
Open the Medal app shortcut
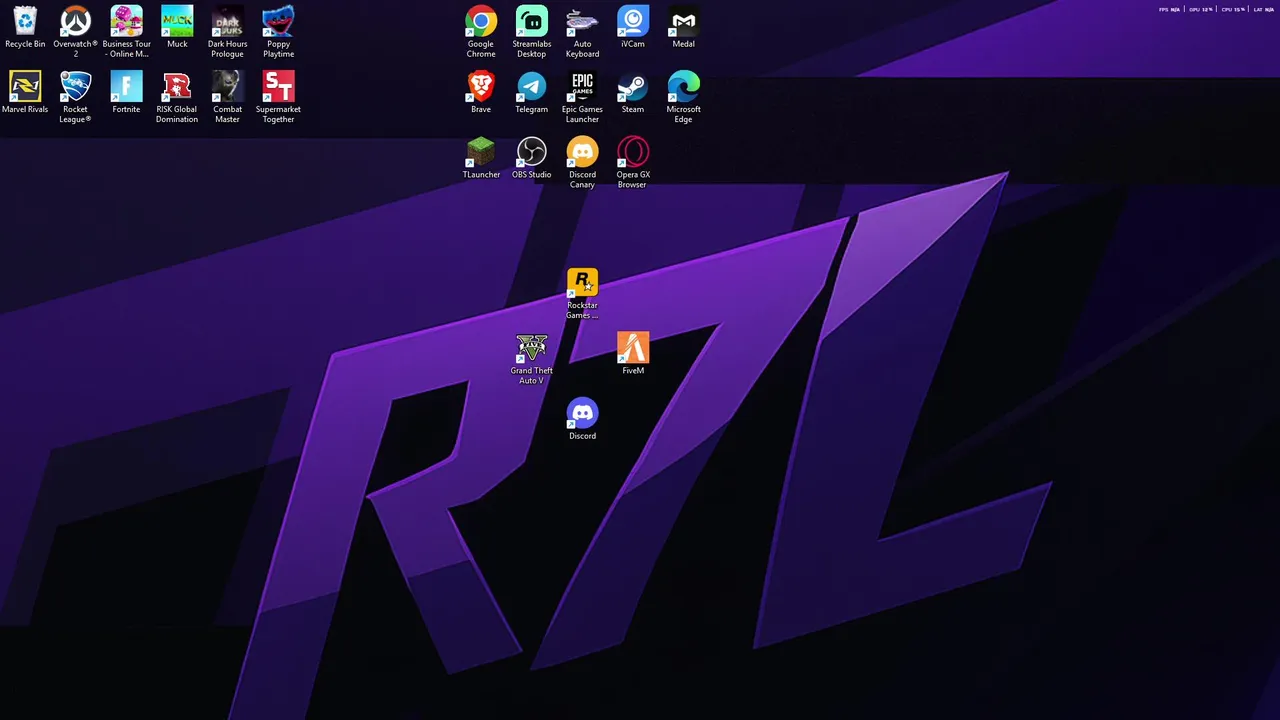pyautogui.click(x=684, y=27)
